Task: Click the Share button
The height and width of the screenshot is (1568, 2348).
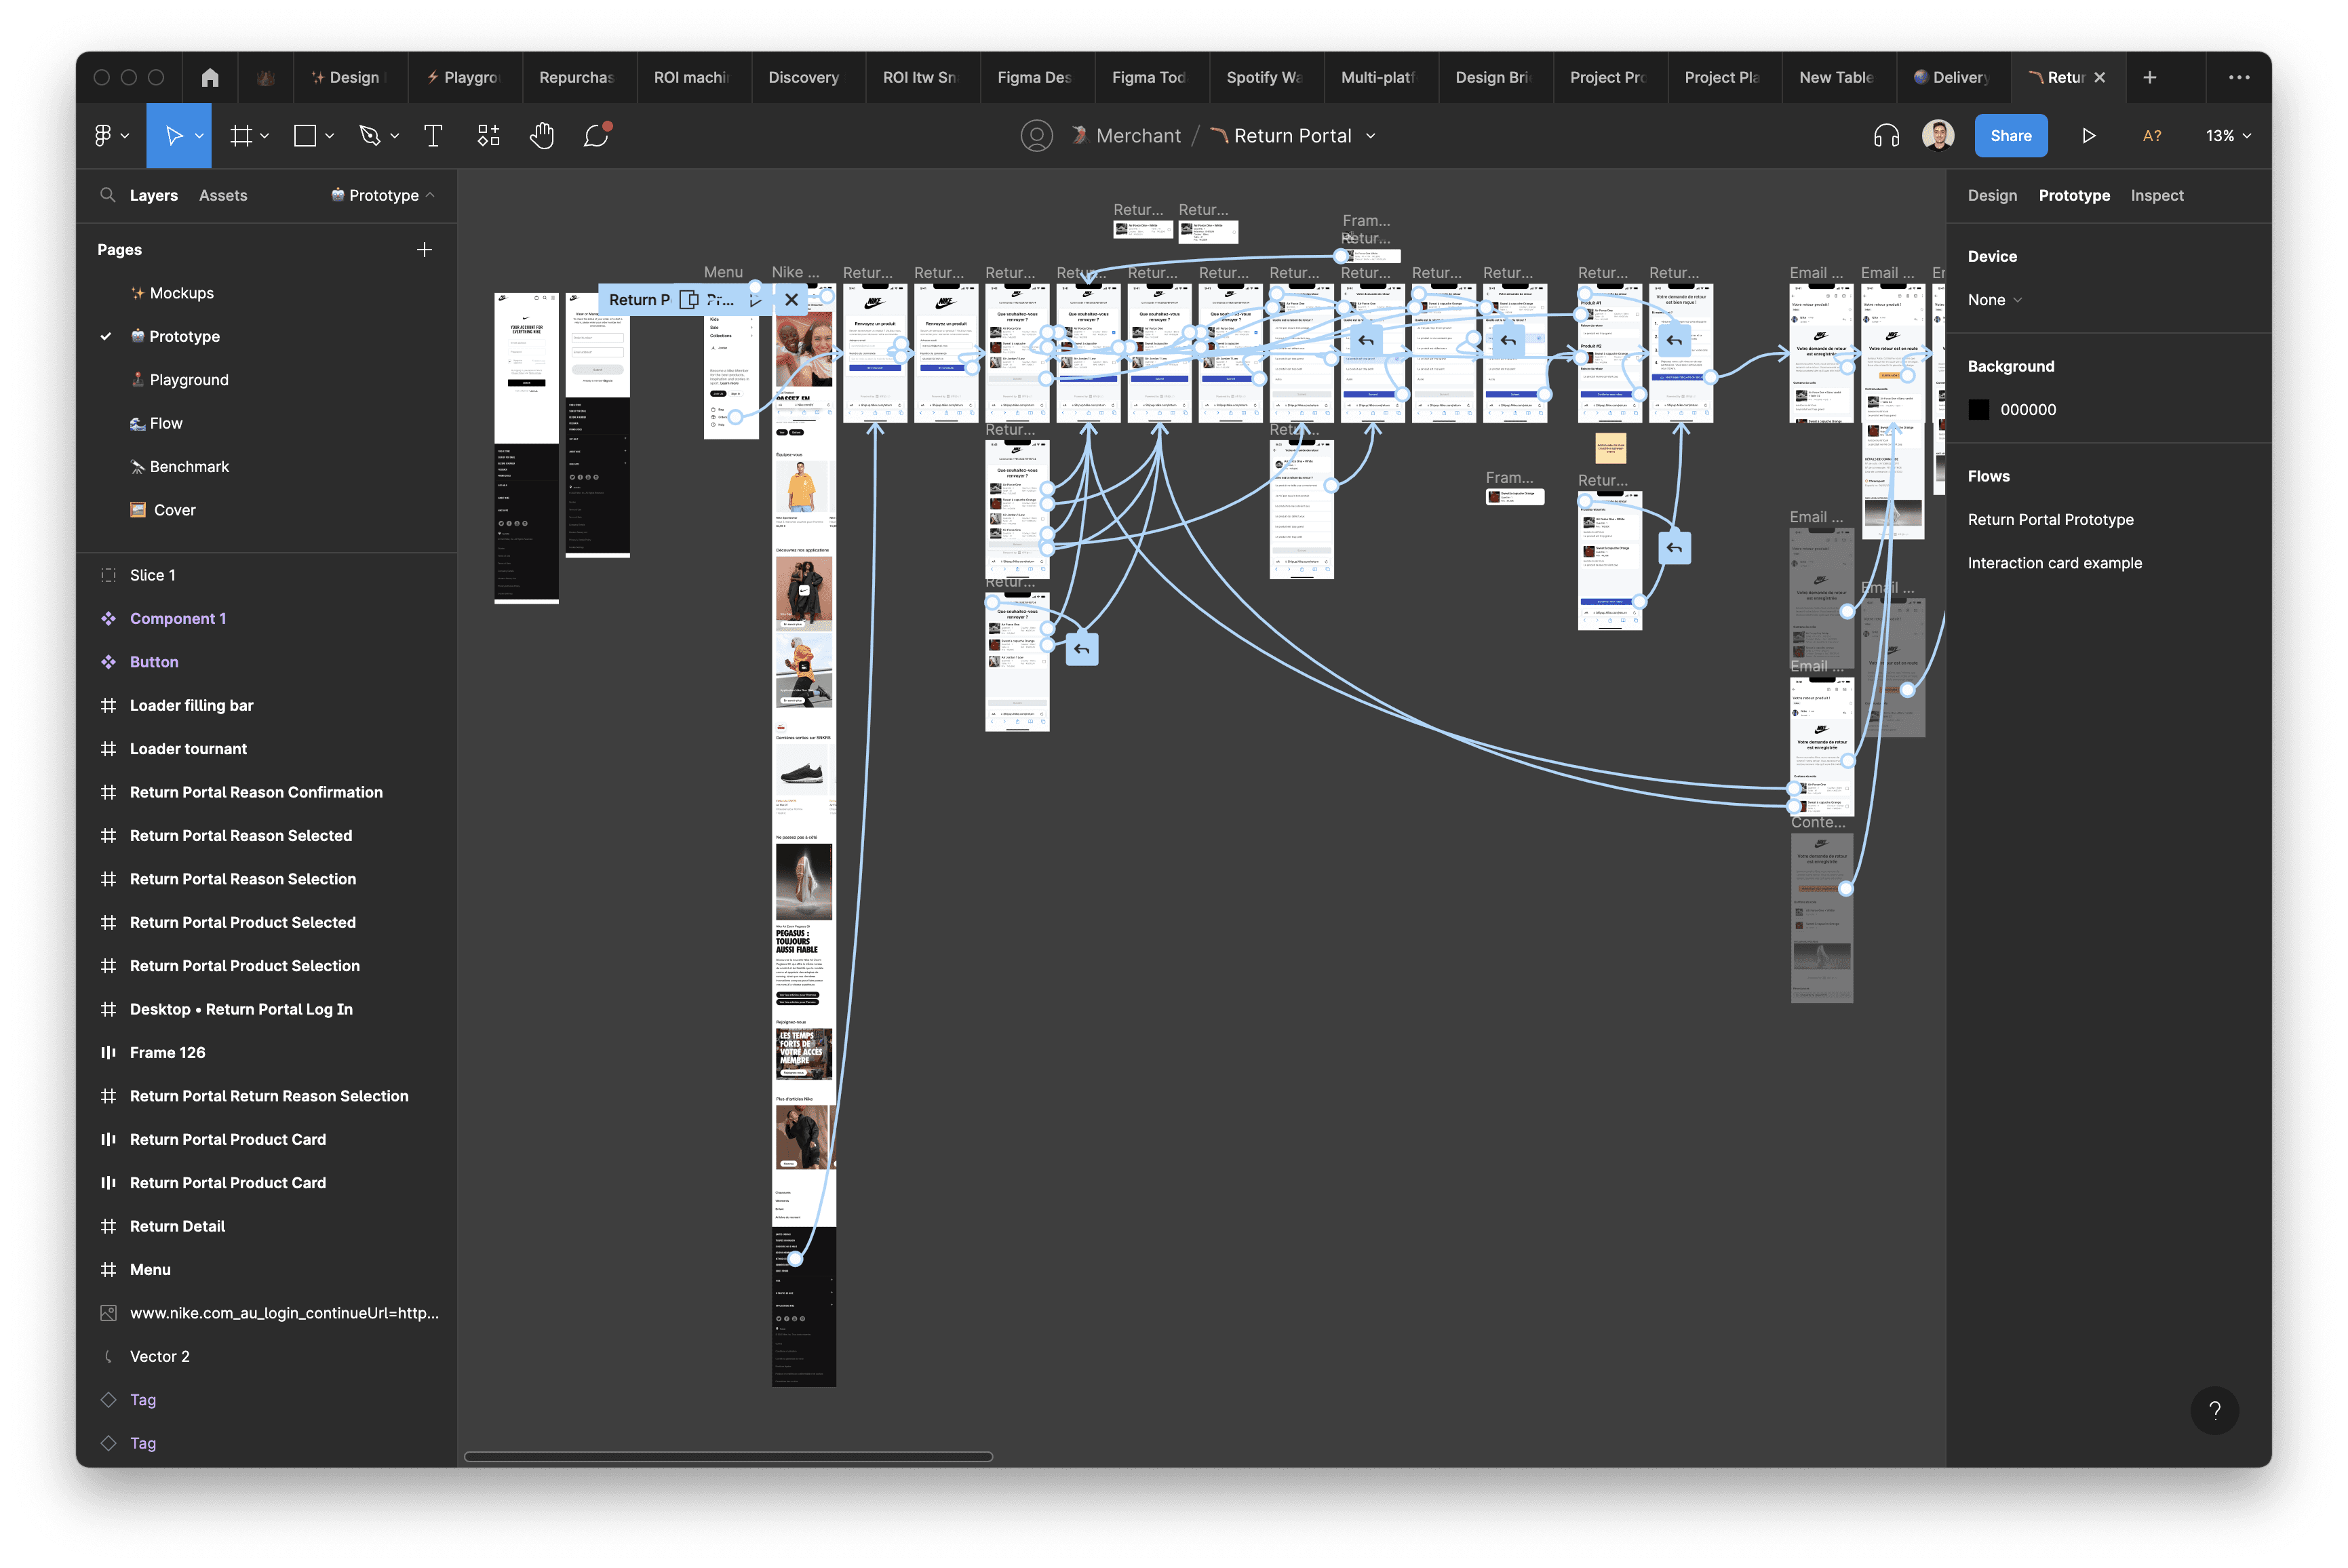Action: 2011,135
